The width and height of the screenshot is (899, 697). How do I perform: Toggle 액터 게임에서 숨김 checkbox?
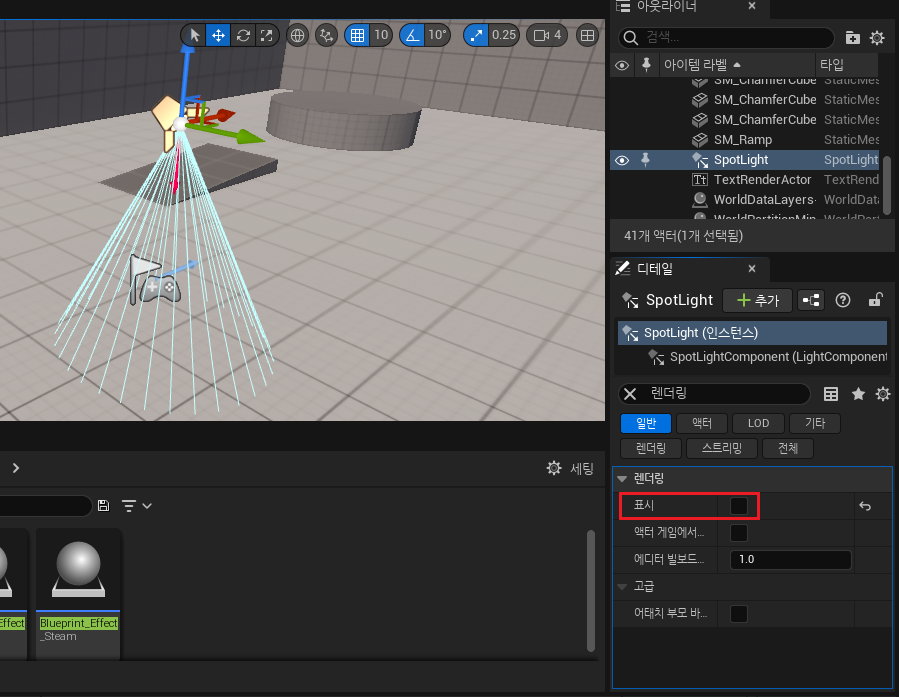[738, 533]
